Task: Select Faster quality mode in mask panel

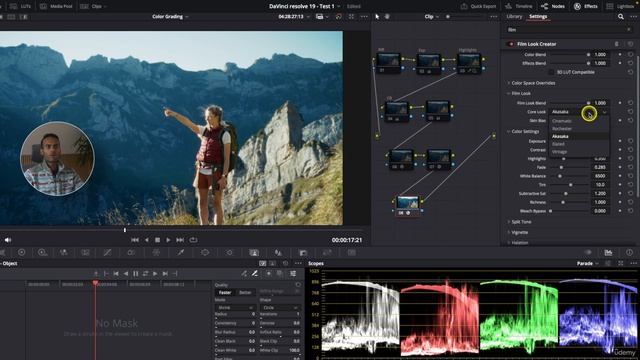Action: tap(224, 292)
